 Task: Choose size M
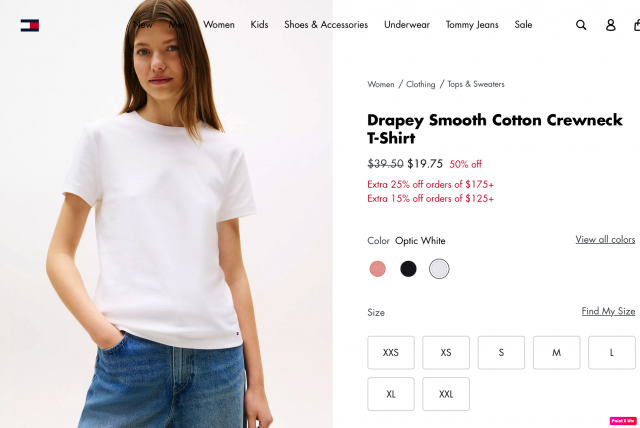pyautogui.click(x=556, y=353)
